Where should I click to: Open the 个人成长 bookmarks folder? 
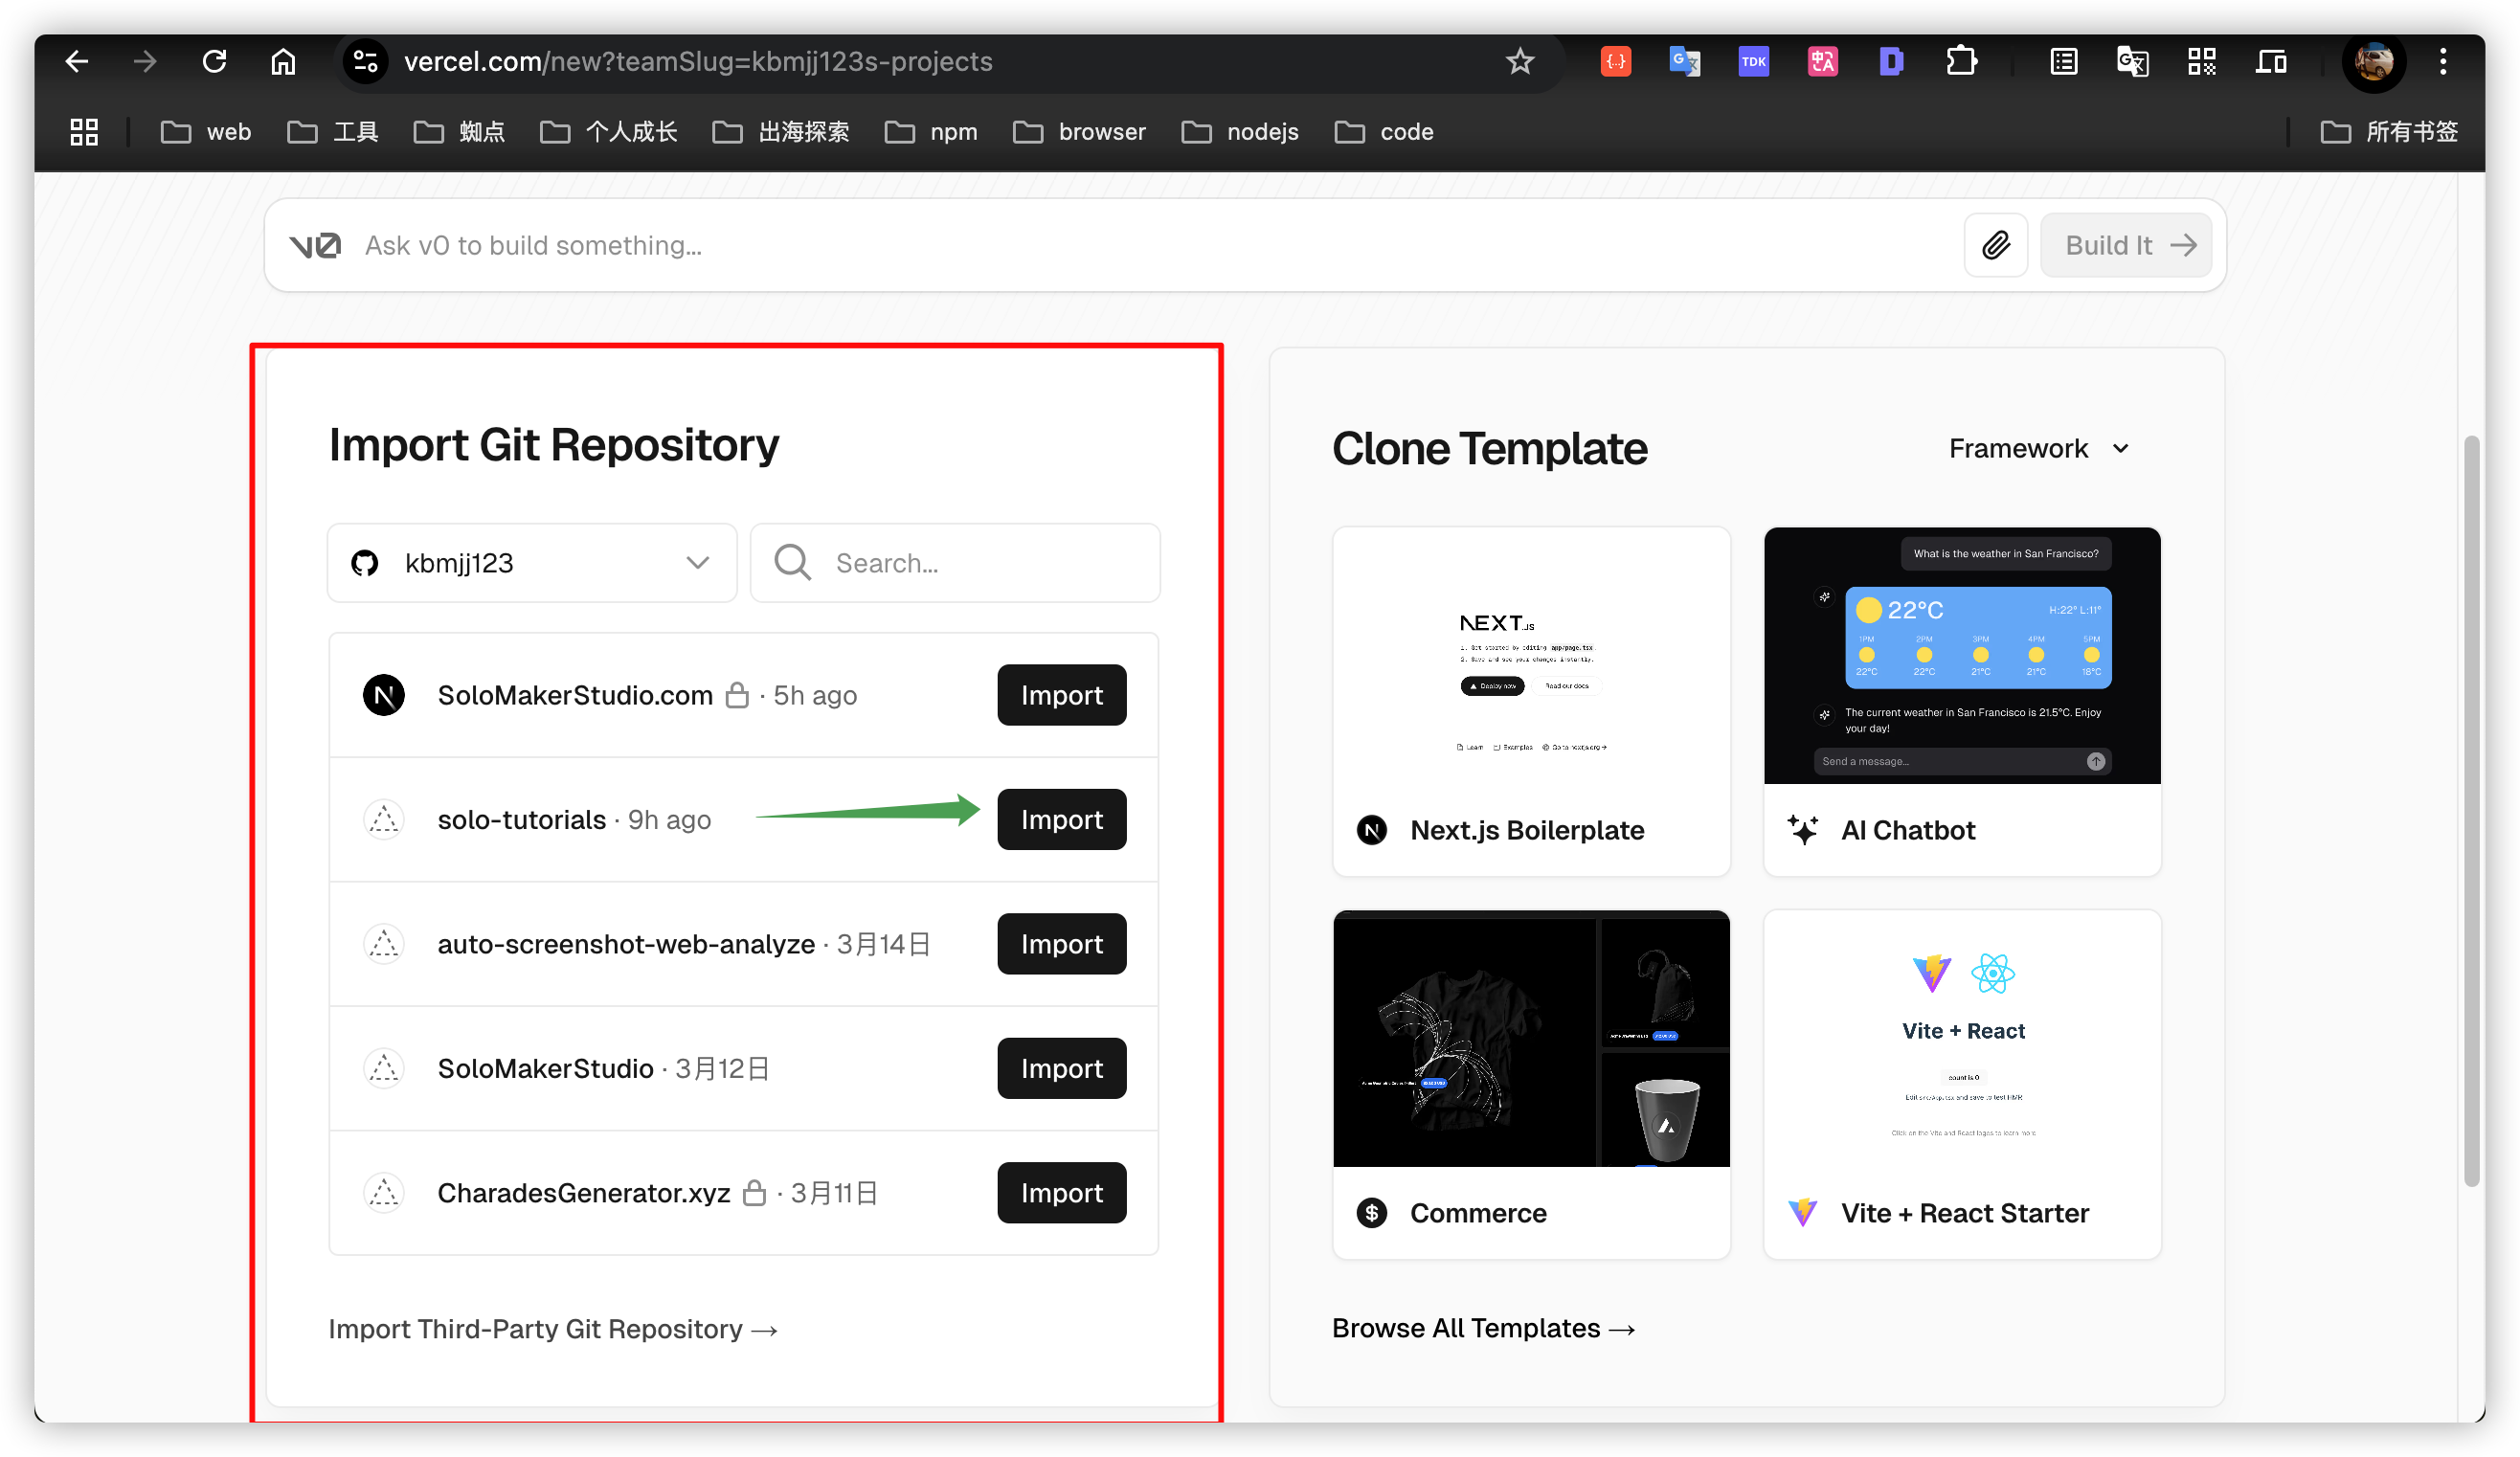(609, 132)
